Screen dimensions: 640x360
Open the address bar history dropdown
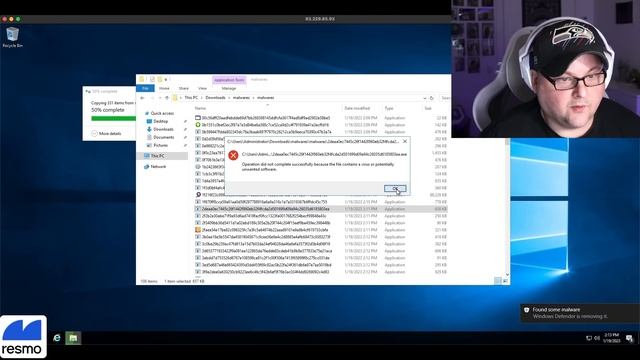tap(425, 98)
